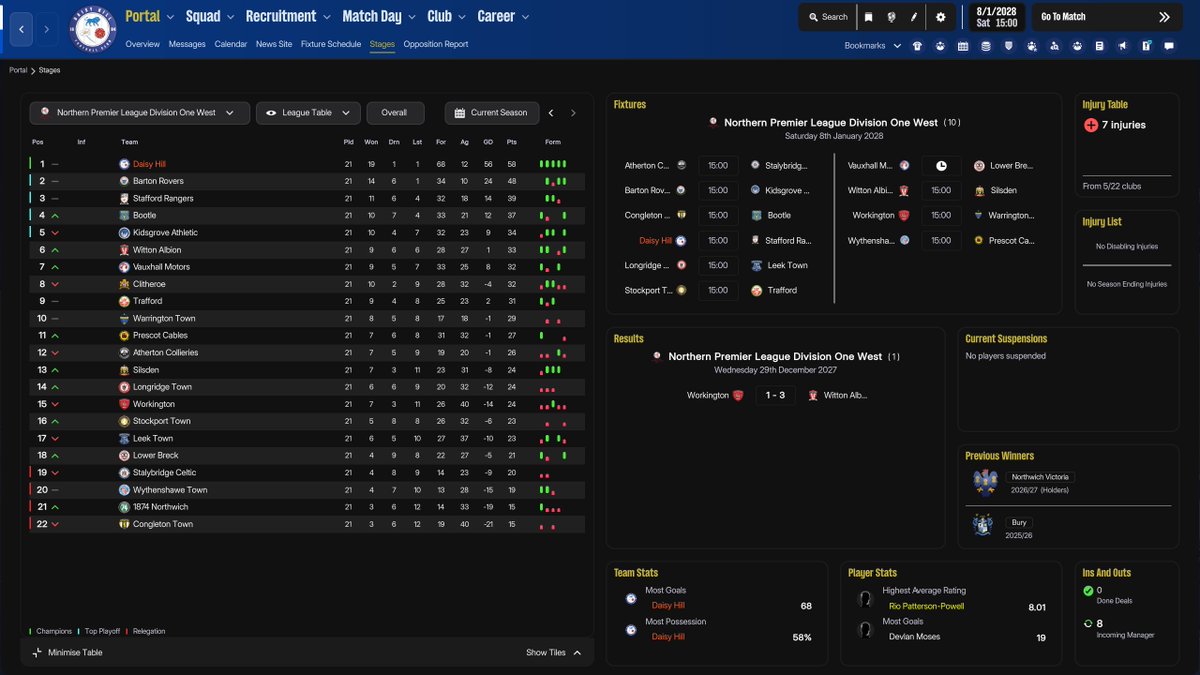Click the Done Deals green check icon

[x=1088, y=591]
